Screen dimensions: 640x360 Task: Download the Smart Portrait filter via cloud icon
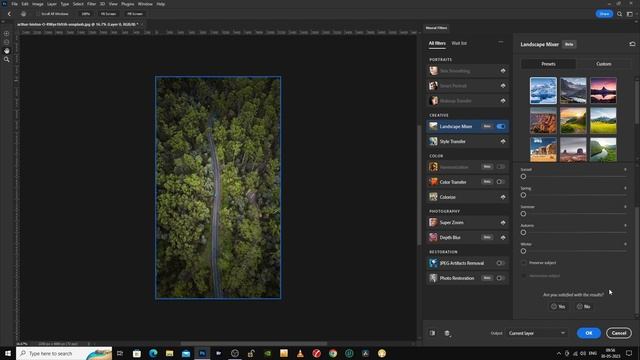(x=503, y=86)
